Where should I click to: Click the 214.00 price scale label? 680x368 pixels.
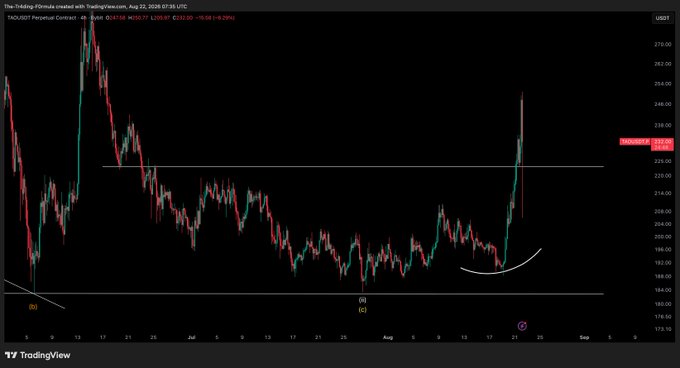coord(662,193)
